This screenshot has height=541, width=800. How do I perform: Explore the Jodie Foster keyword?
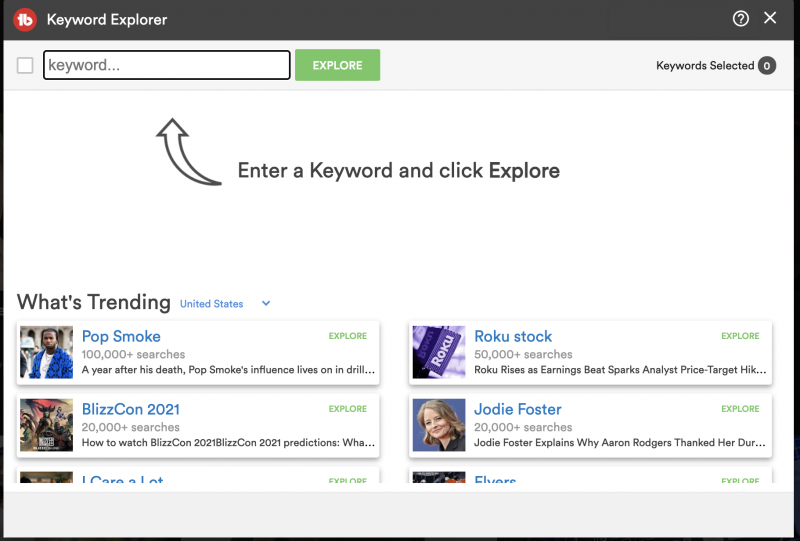[x=740, y=409]
